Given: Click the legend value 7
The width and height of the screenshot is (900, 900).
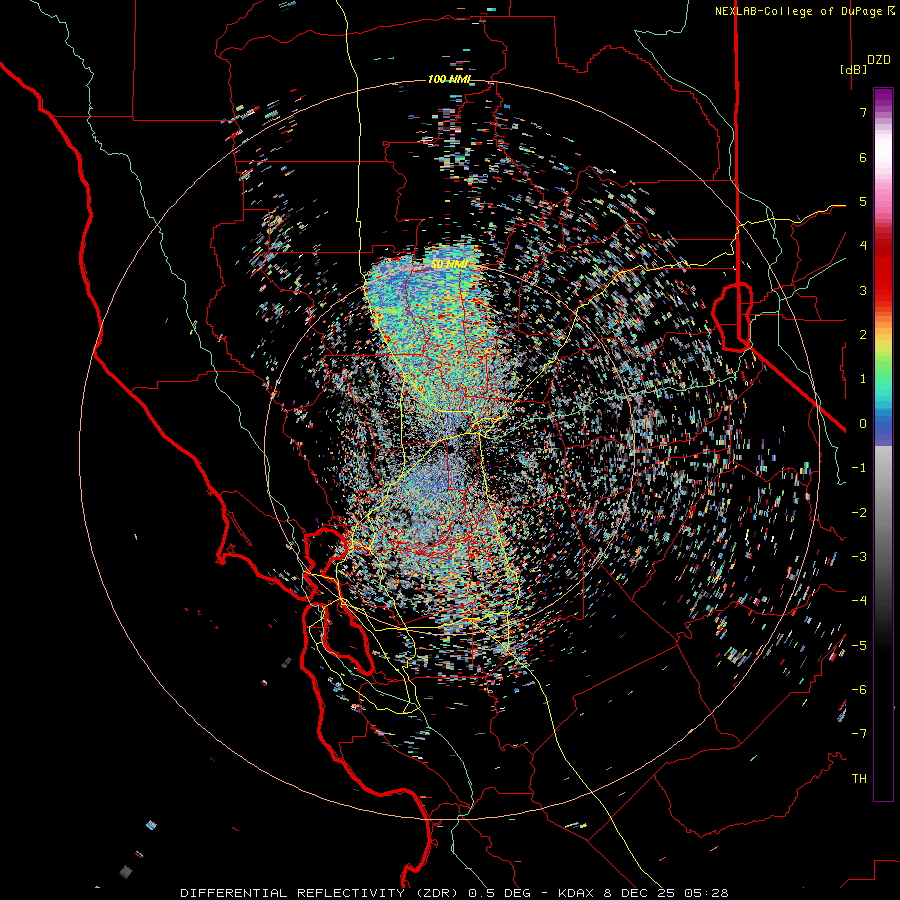Looking at the screenshot, I should 863,112.
